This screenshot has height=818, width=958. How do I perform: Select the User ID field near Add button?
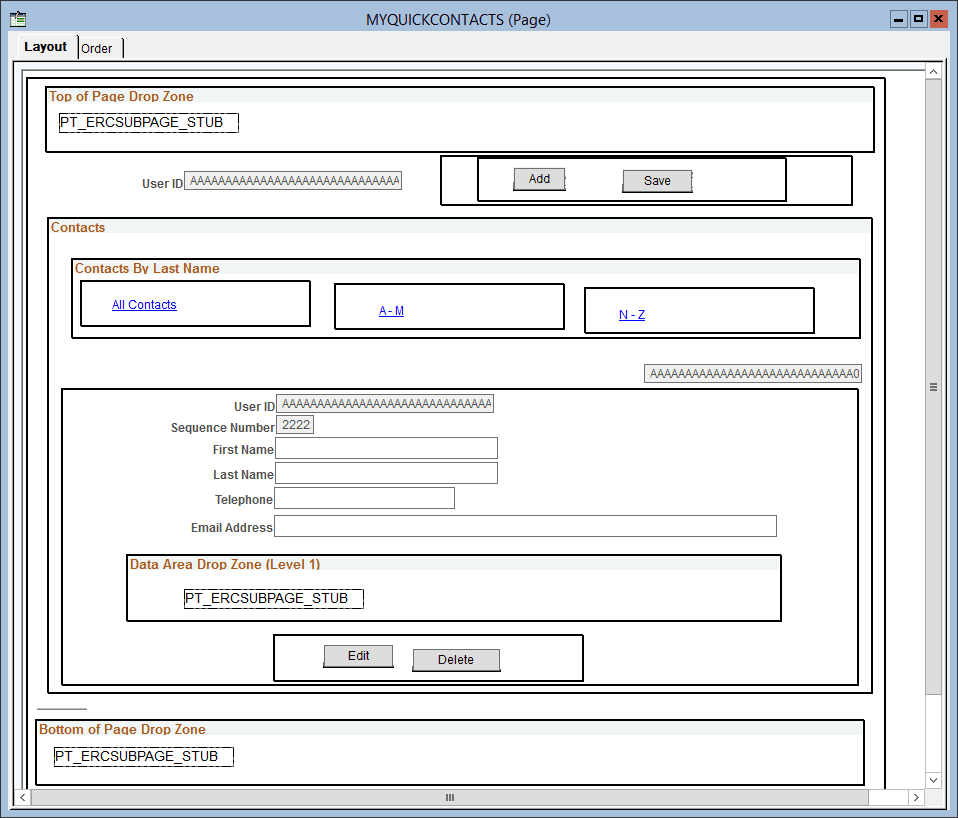point(292,180)
